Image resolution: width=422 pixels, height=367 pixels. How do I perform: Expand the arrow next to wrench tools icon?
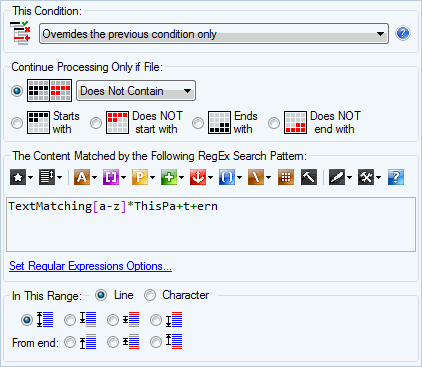coord(378,177)
